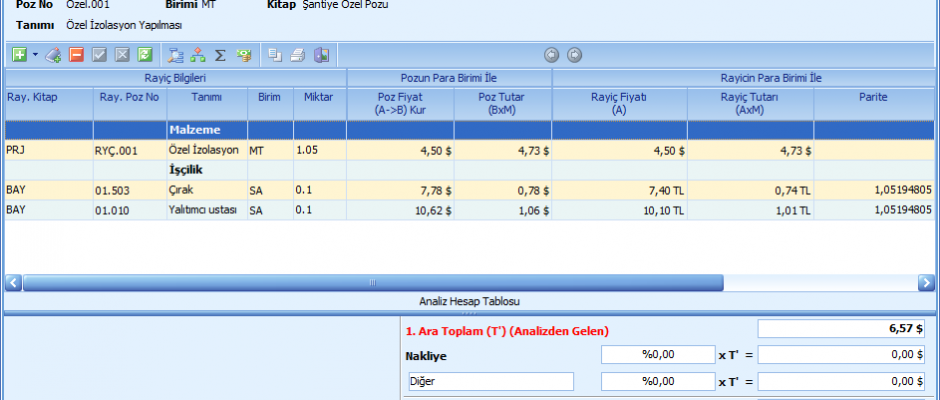This screenshot has height=400, width=940.
Task: Click the Analiz Hesap Tablosu panel header
Action: click(x=469, y=301)
